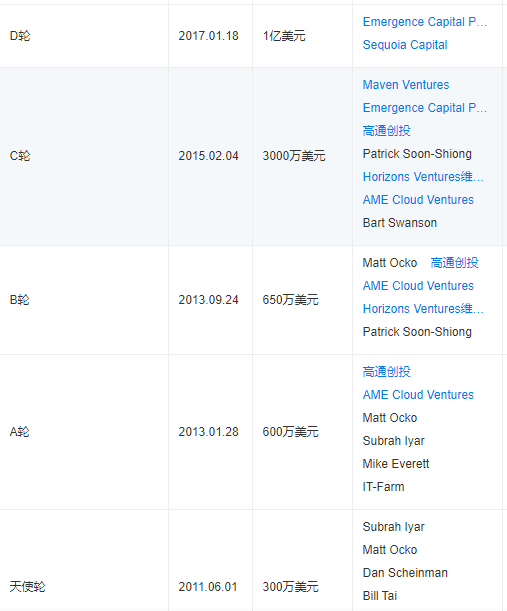Image resolution: width=507 pixels, height=611 pixels.
Task: Open the Maven Ventures investor link
Action: 406,85
